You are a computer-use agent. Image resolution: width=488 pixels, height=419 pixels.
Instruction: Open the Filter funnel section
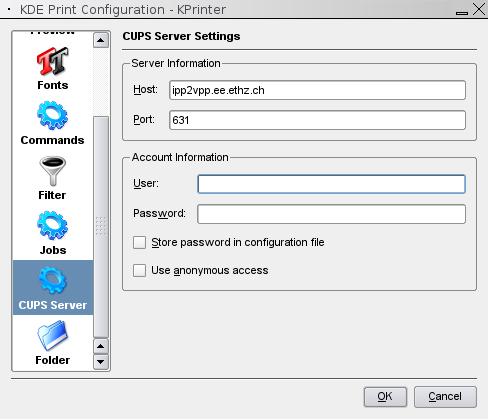pos(52,178)
